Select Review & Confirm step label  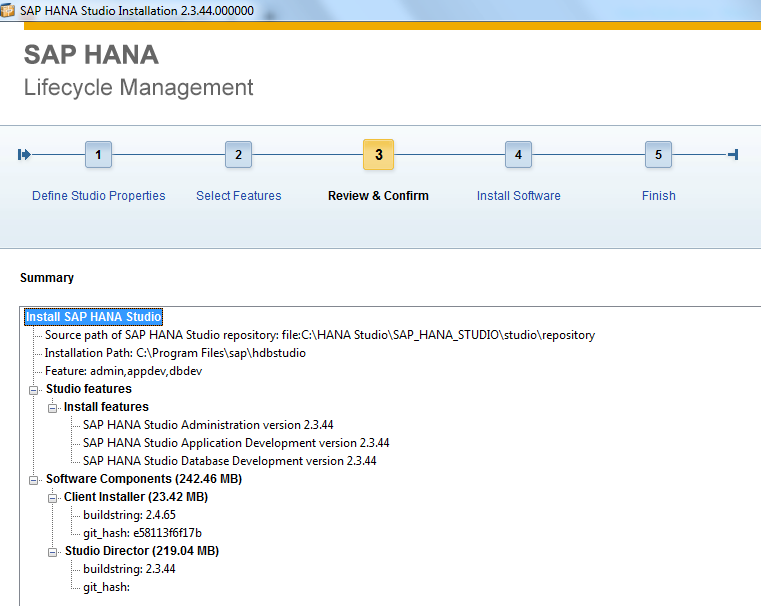[378, 196]
